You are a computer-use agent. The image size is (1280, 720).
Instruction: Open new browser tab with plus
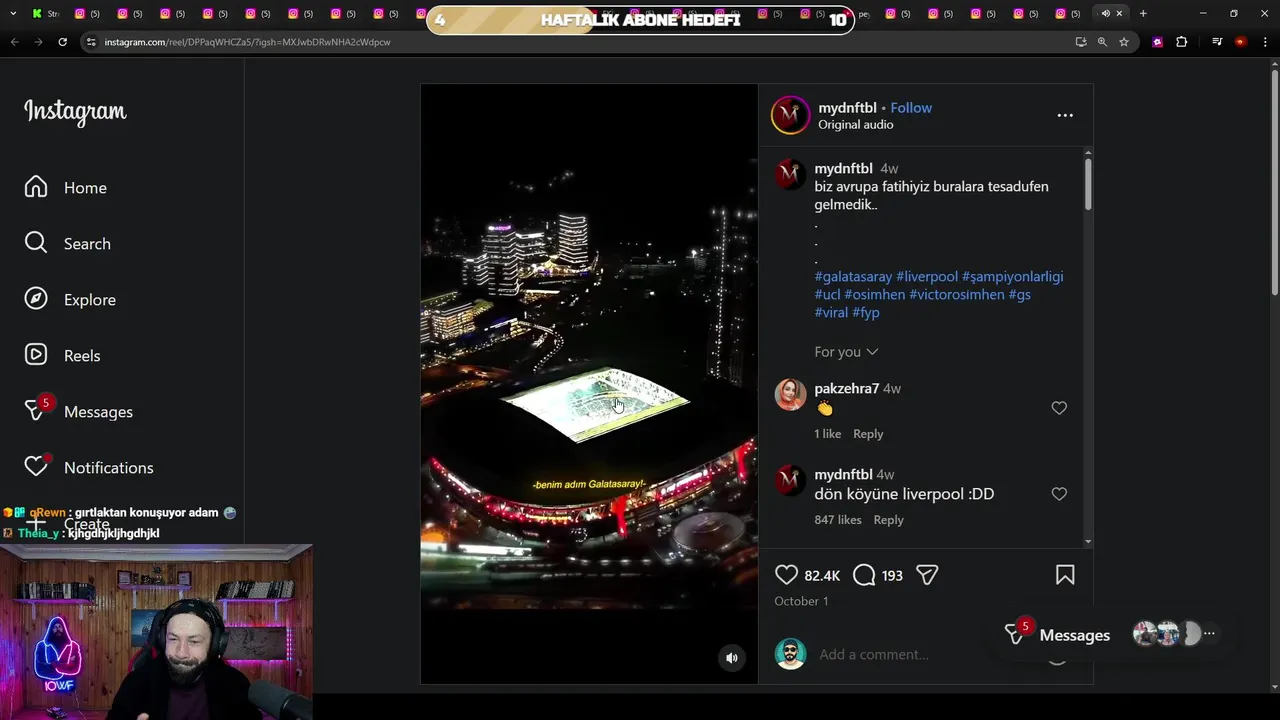tap(1143, 13)
